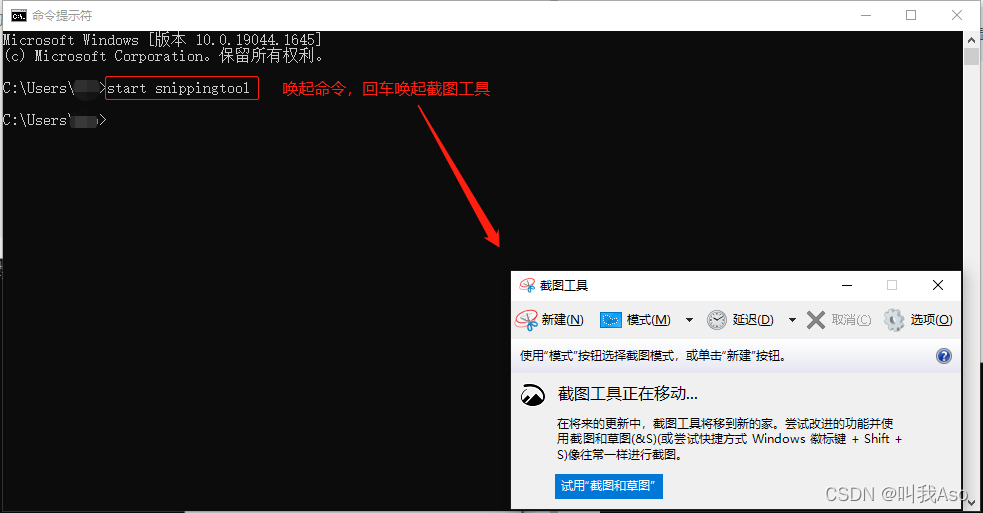This screenshot has width=983, height=513.
Task: Click the Command Prompt title bar icon
Action: (19, 15)
